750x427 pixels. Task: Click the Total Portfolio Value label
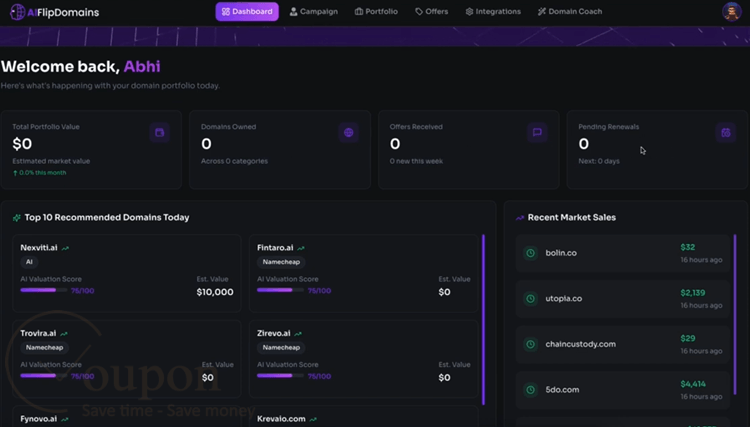point(46,127)
